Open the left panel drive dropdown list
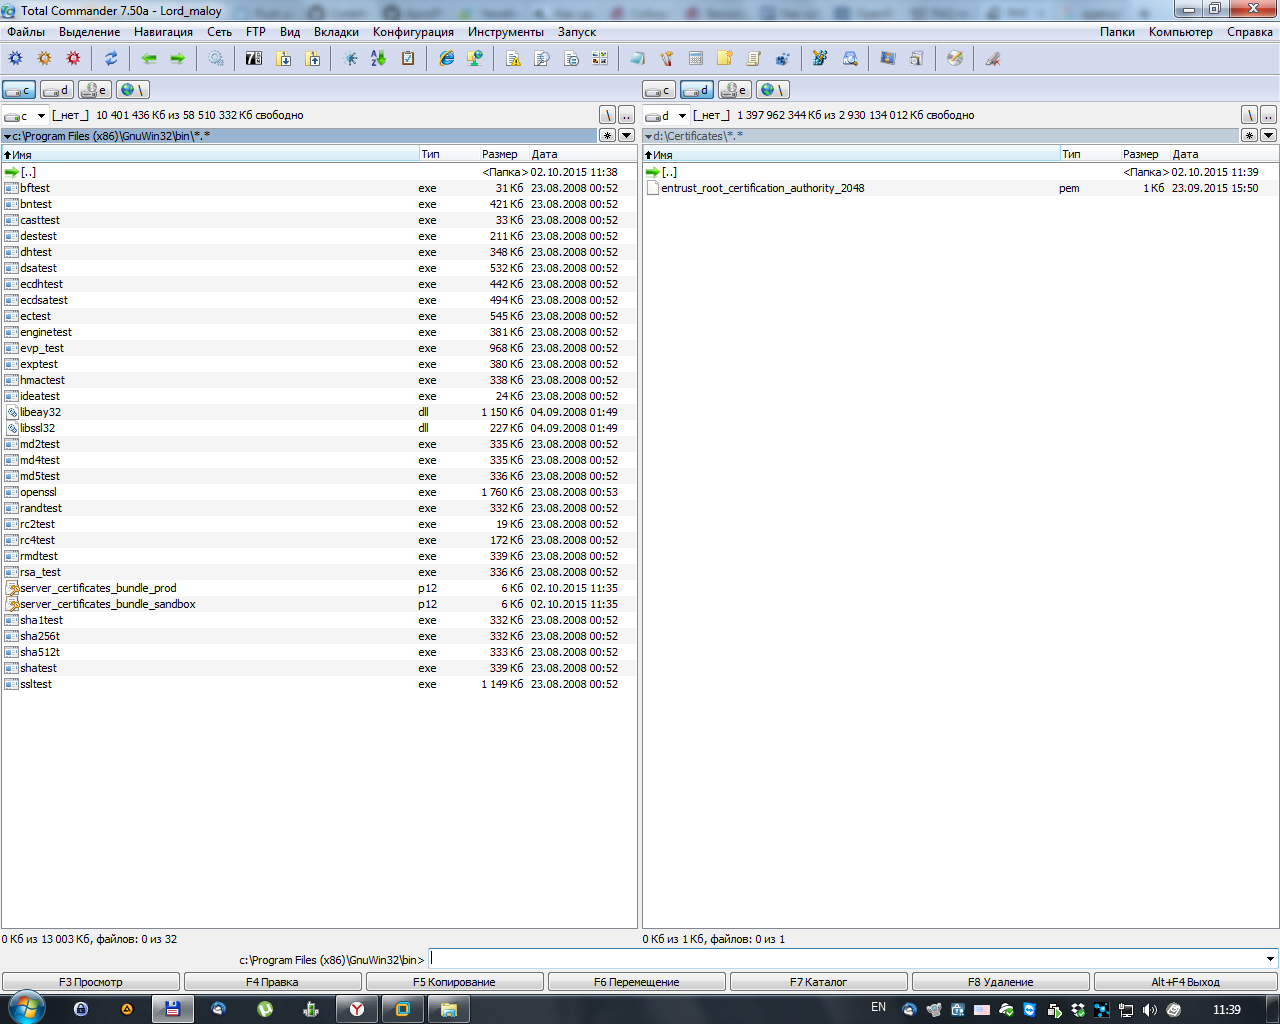The width and height of the screenshot is (1280, 1024). pos(41,116)
